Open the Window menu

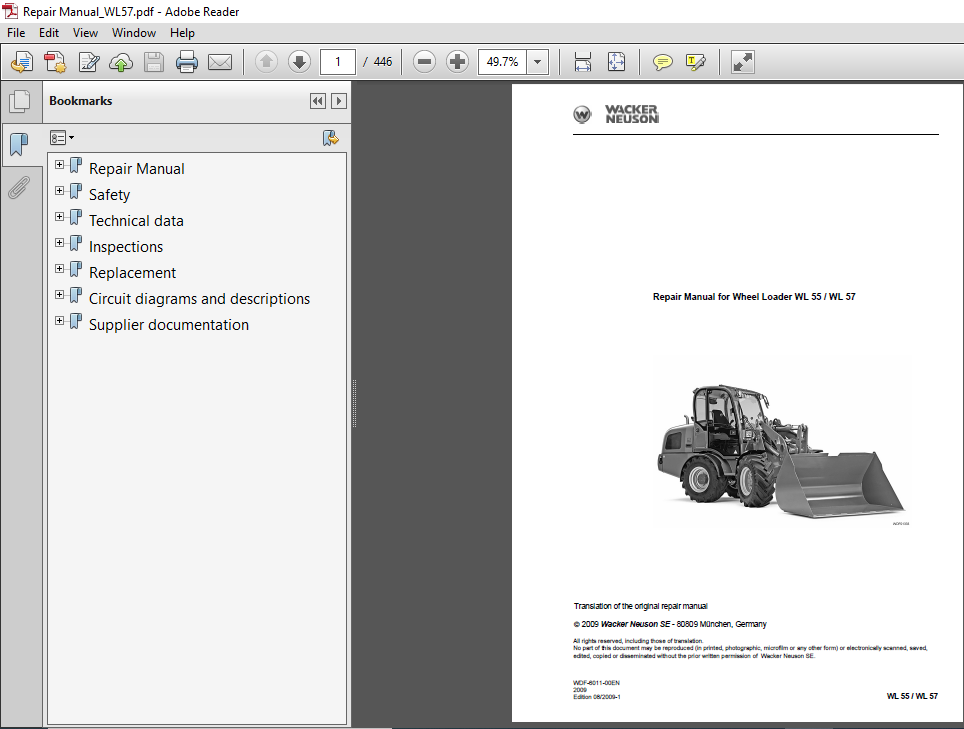(x=133, y=33)
